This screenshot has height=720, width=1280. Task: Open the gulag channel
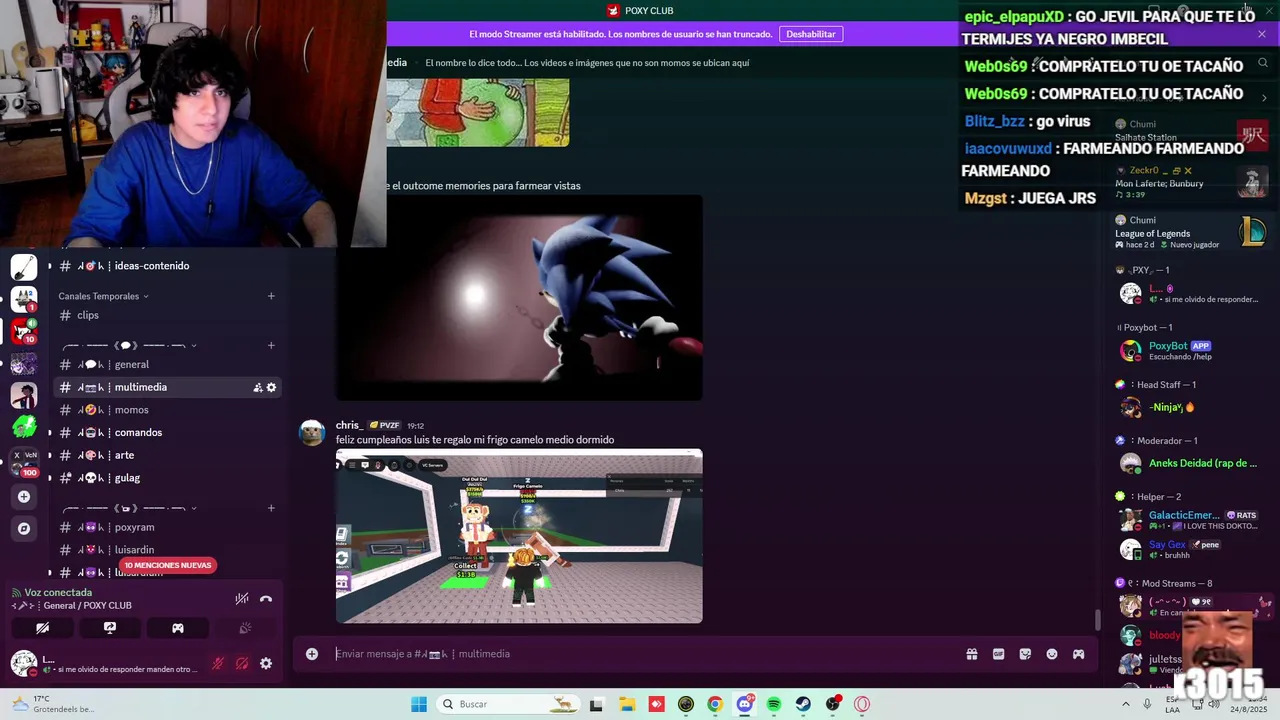pyautogui.click(x=167, y=478)
